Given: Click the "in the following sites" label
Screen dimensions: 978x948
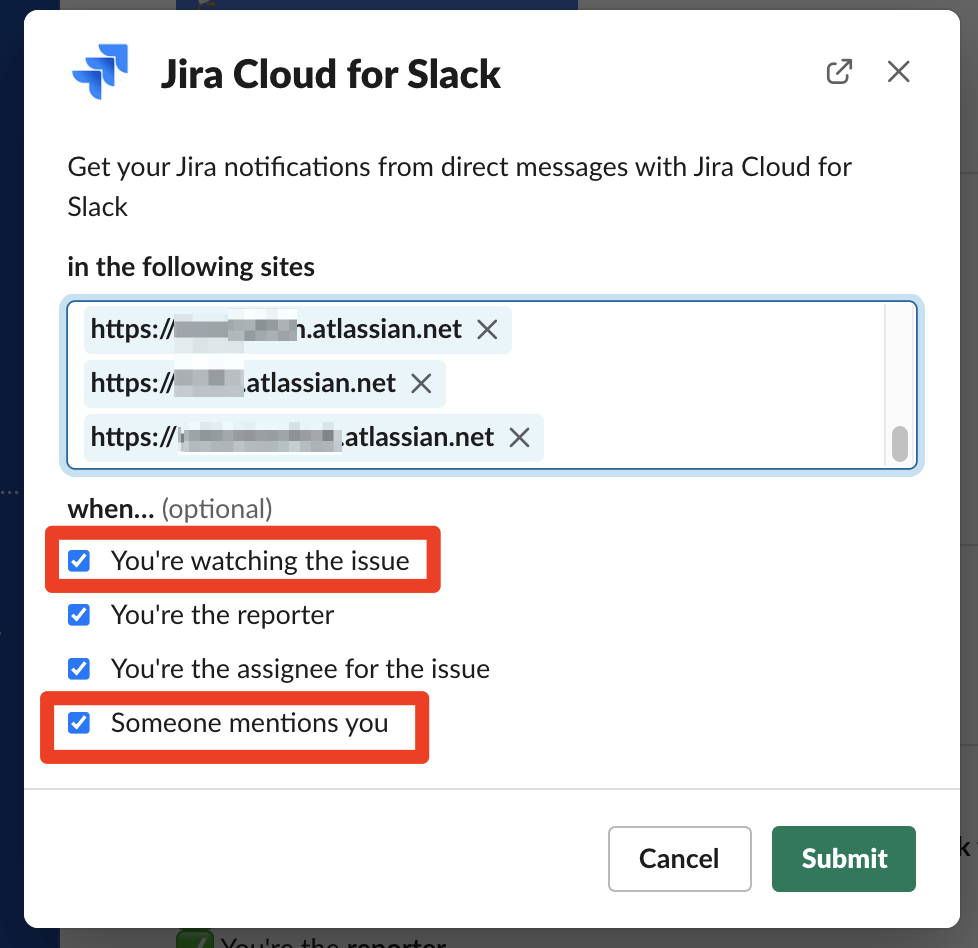Looking at the screenshot, I should [191, 267].
